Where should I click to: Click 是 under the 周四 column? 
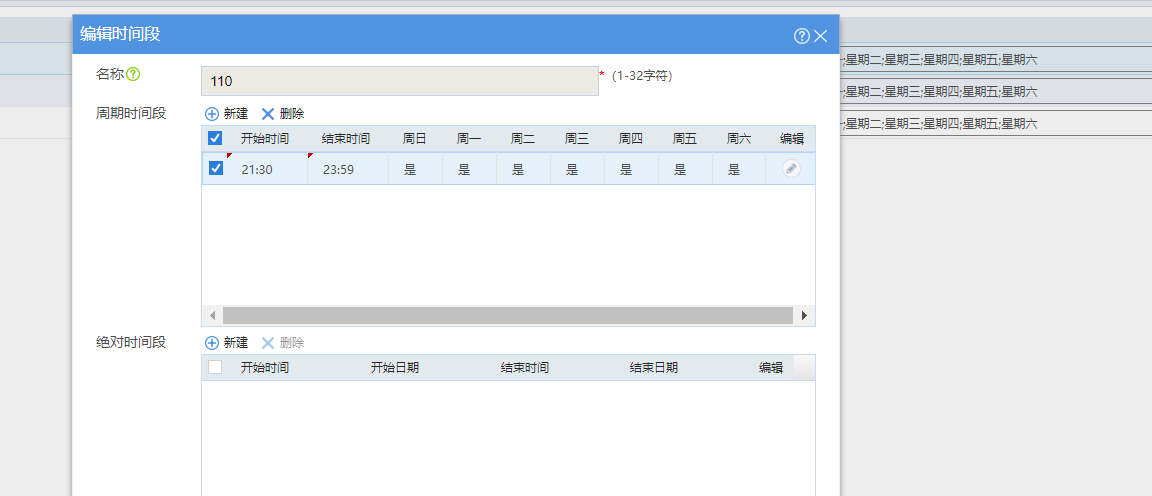[626, 170]
